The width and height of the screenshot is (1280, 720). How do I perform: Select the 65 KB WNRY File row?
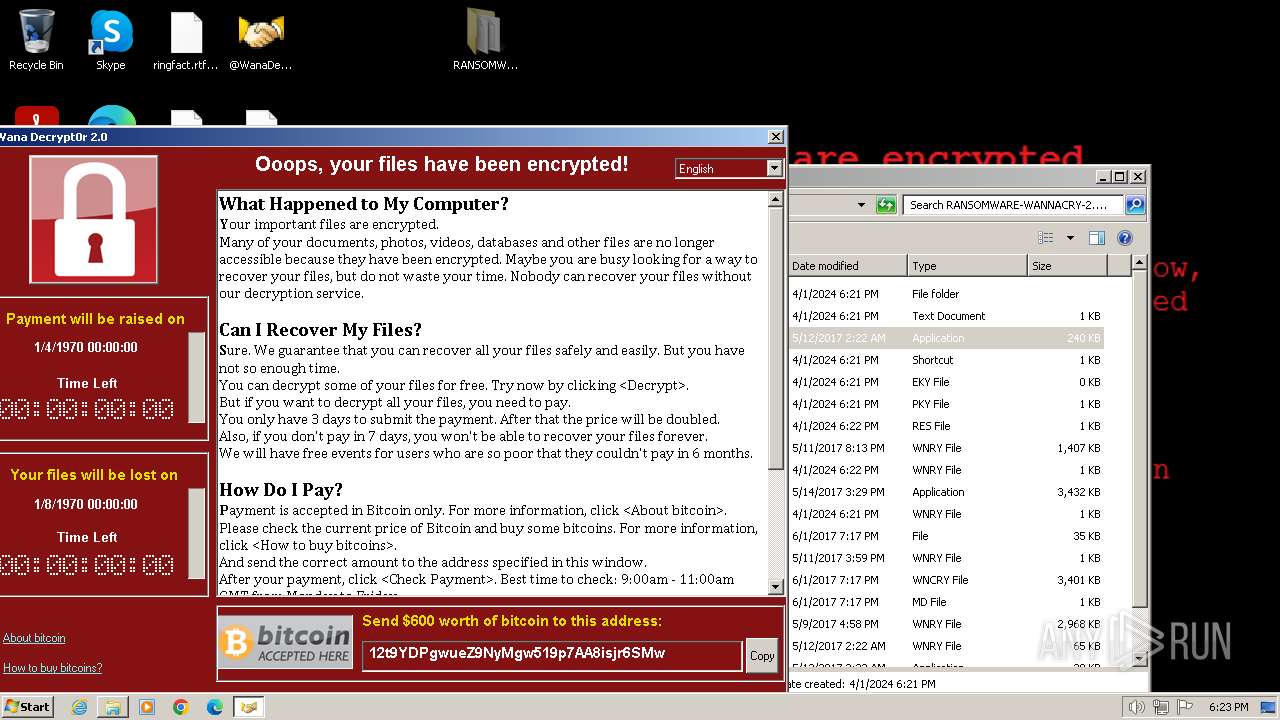click(946, 646)
